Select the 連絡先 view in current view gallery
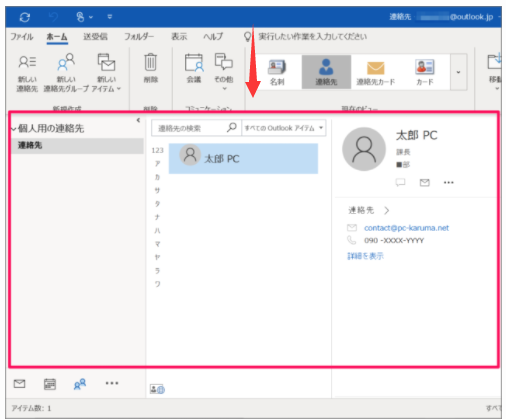This screenshot has height=419, width=506. pos(326,72)
